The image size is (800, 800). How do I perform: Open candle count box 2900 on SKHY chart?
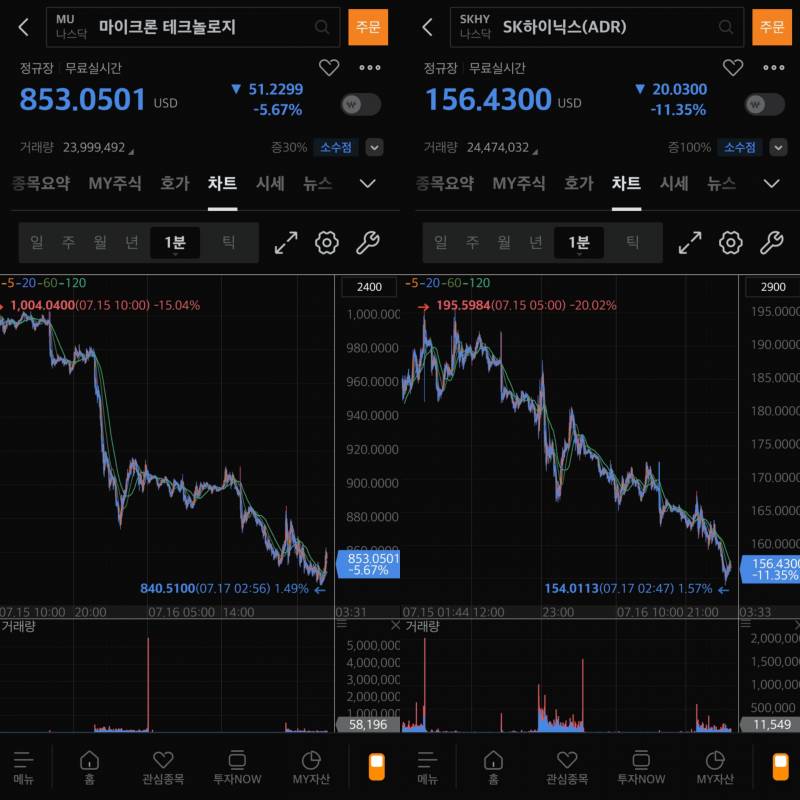tap(772, 287)
